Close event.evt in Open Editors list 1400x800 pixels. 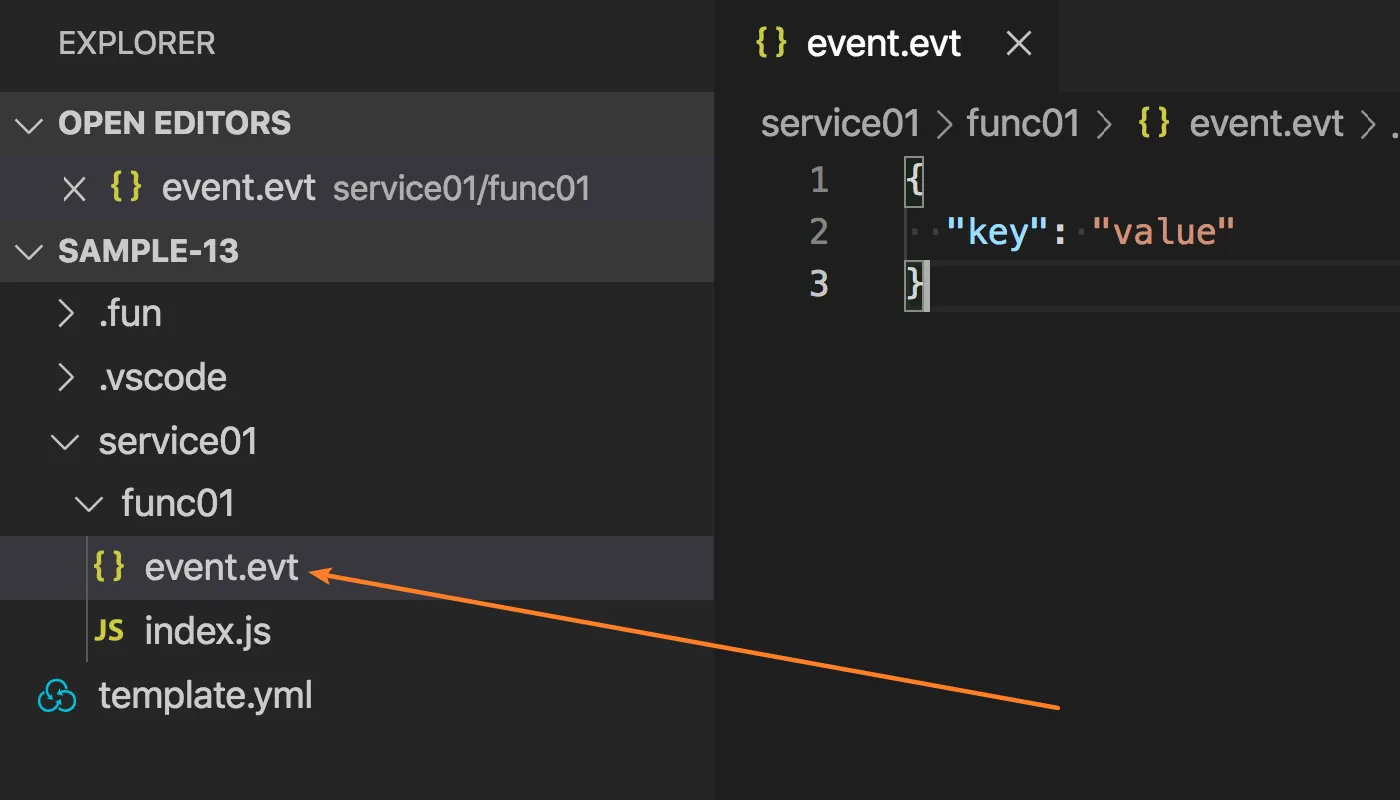pos(75,188)
